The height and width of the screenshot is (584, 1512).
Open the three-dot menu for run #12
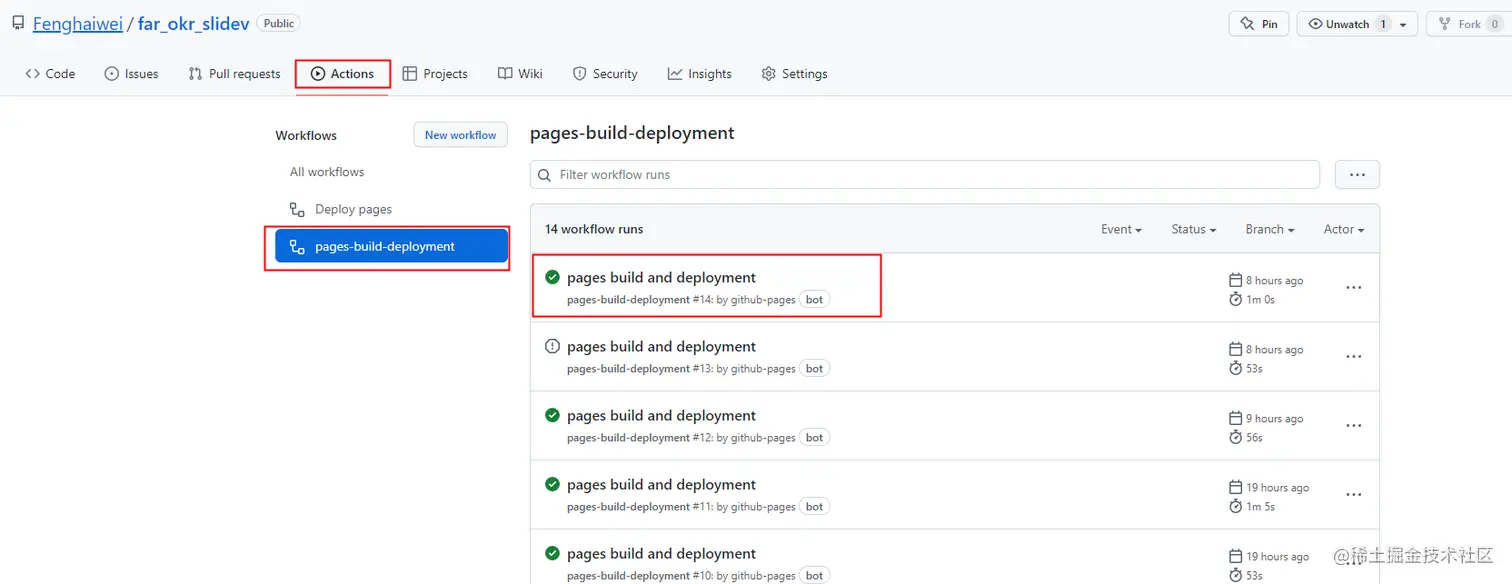pos(1353,425)
